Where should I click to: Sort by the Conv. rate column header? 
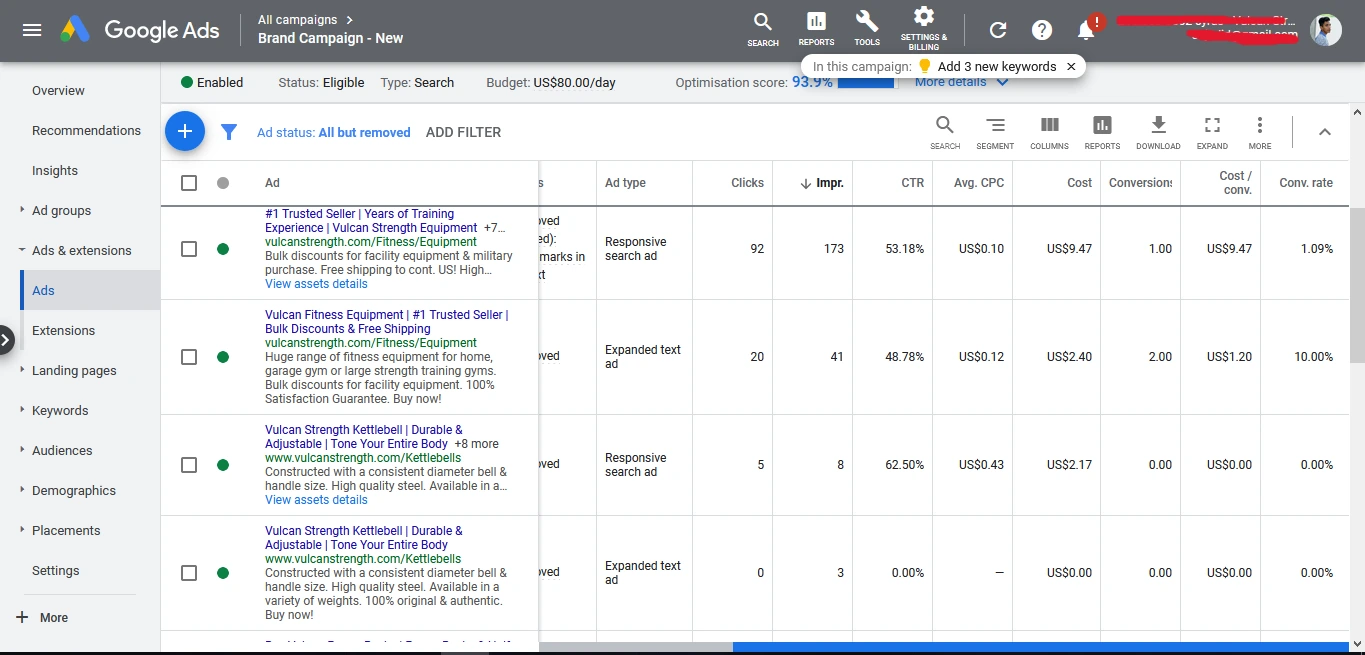tap(1306, 183)
